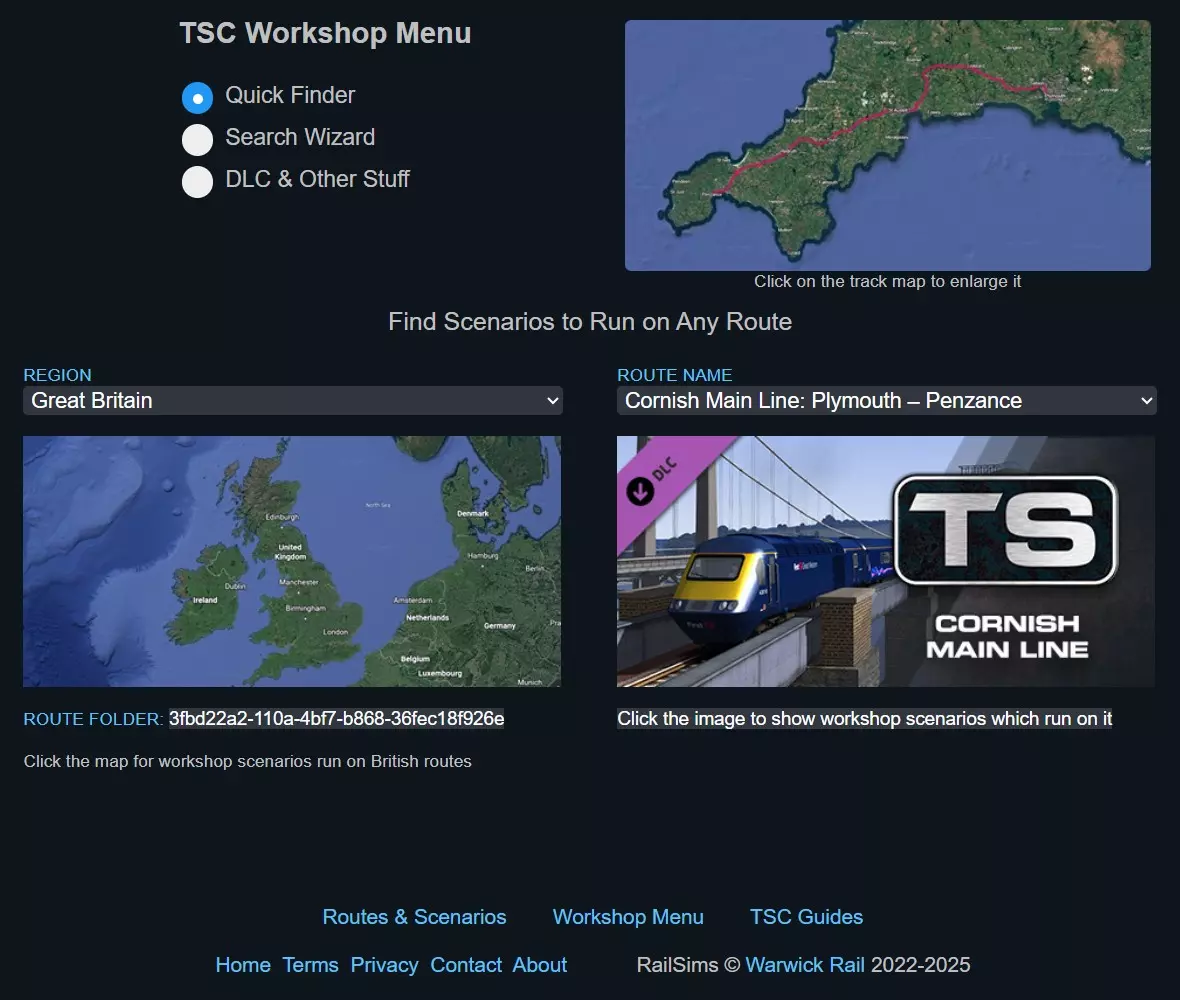
Task: Open the Privacy link
Action: [x=385, y=965]
